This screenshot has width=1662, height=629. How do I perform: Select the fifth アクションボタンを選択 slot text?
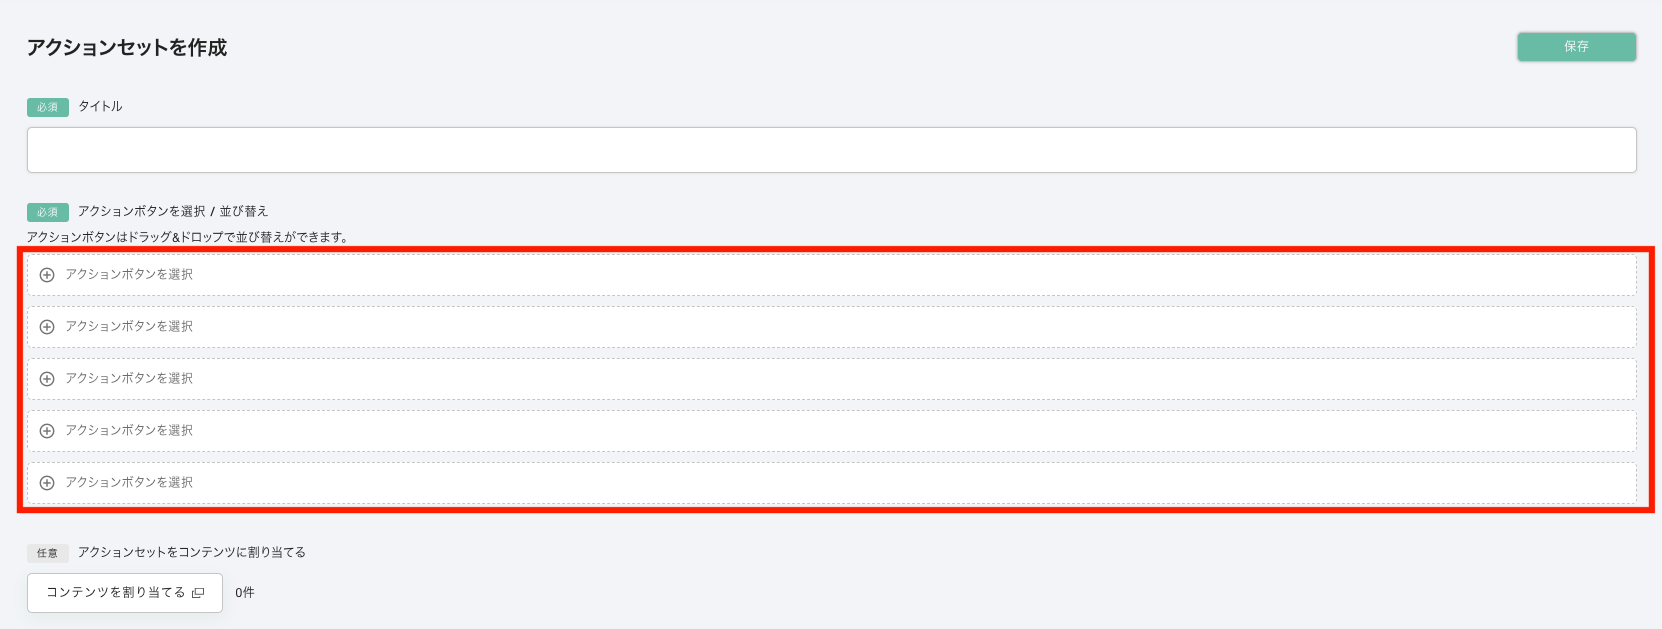pyautogui.click(x=129, y=482)
